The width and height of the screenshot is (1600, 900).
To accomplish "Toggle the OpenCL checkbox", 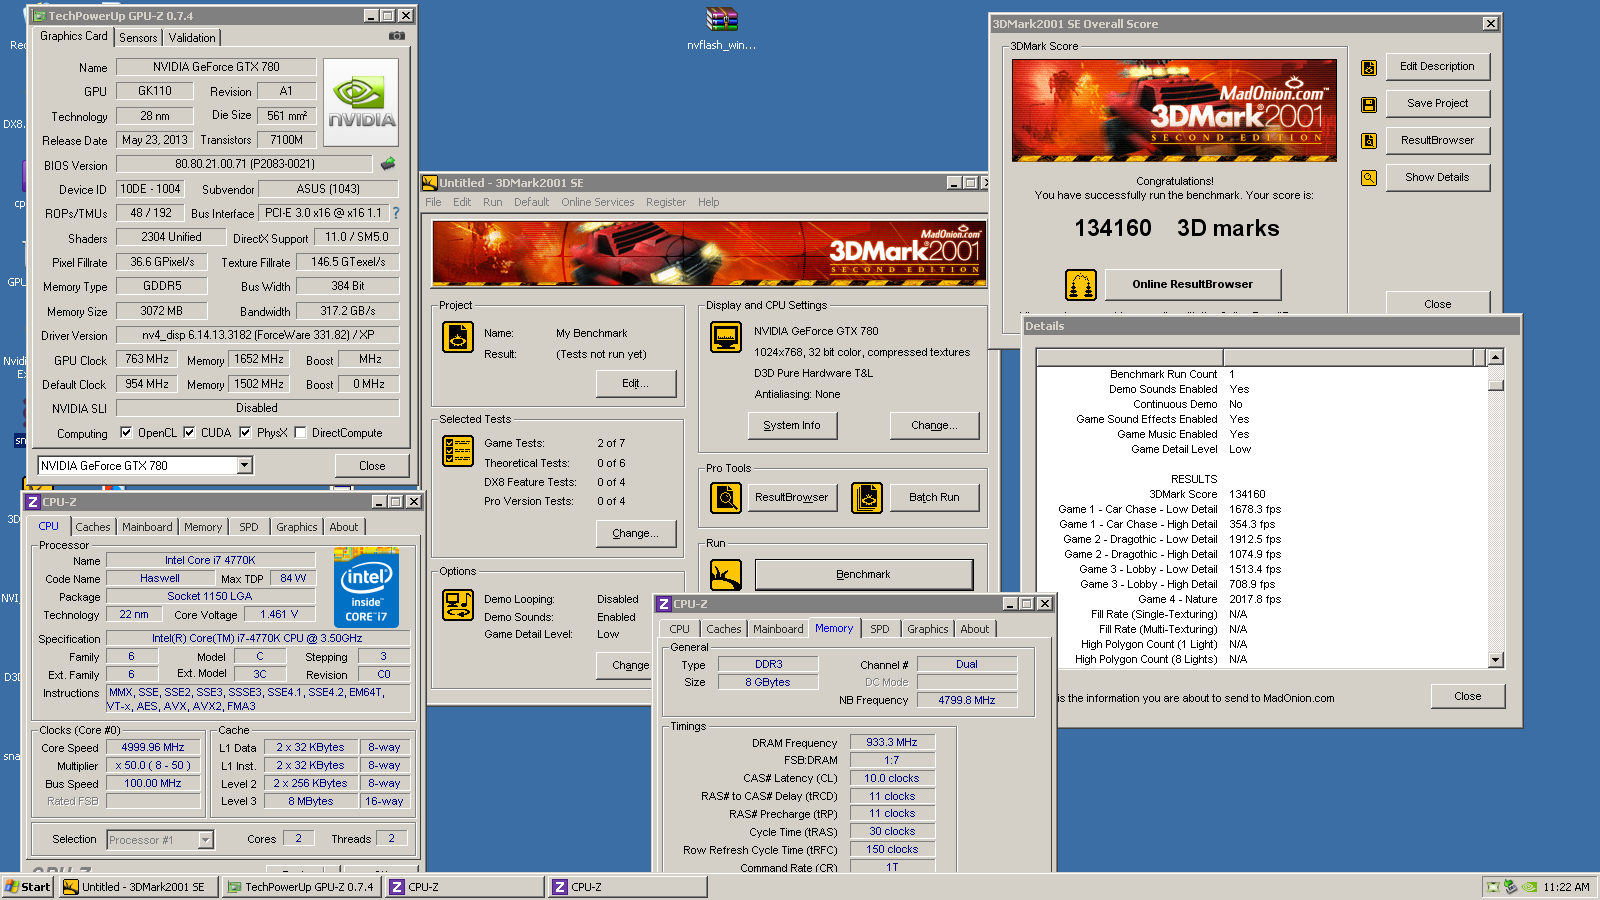I will 126,433.
